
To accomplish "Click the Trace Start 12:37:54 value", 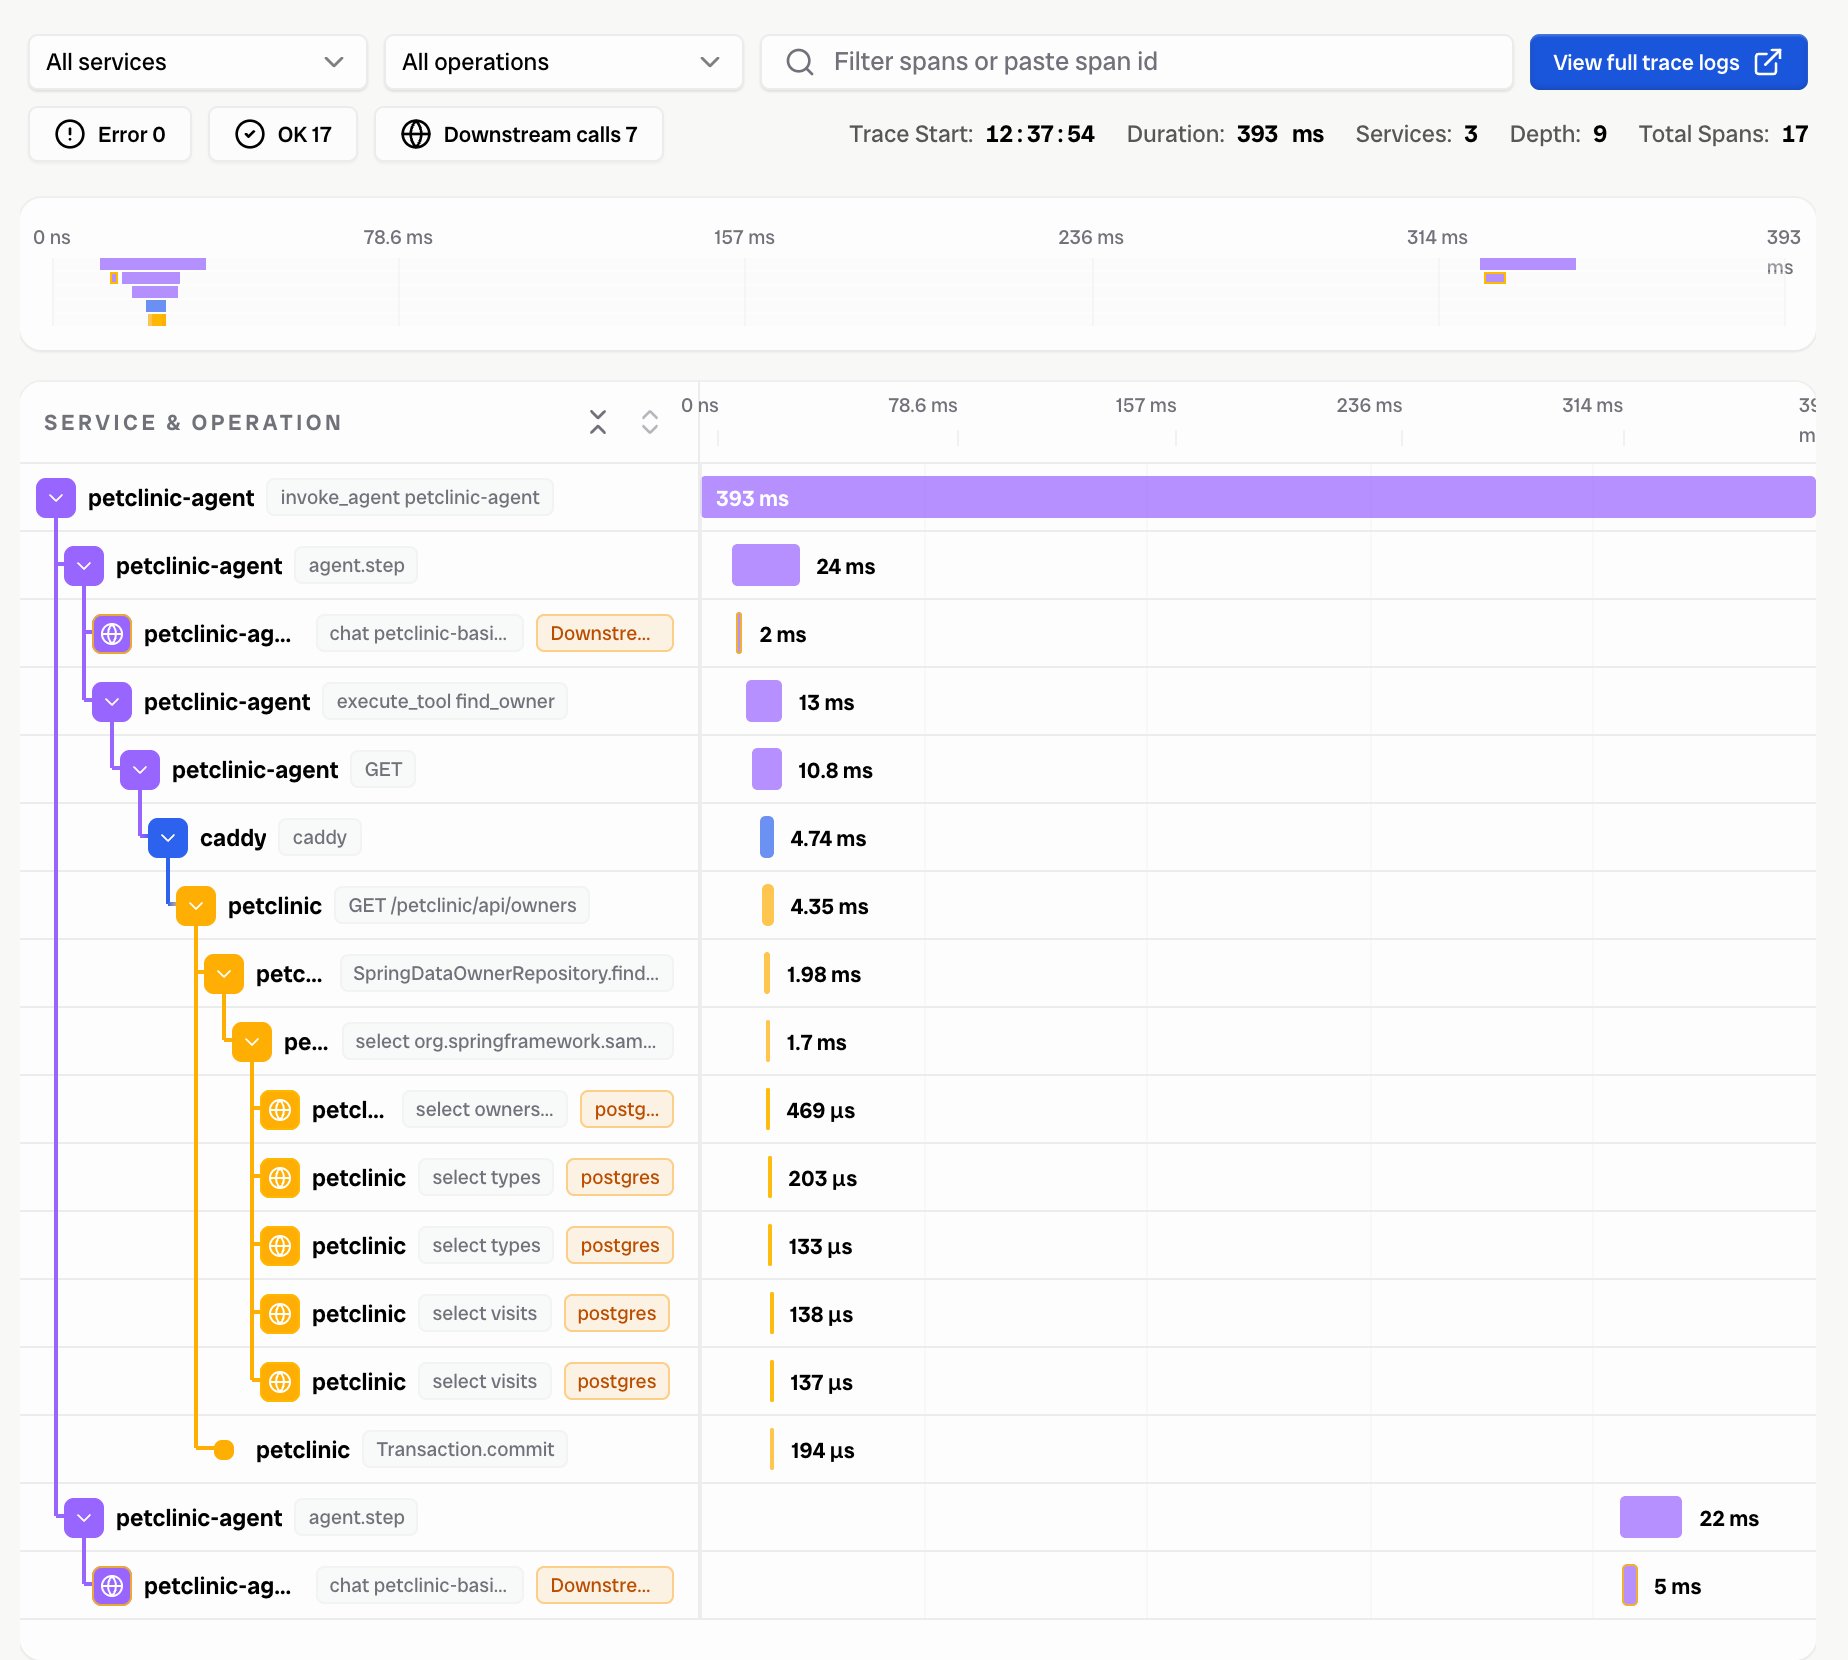I will 1040,134.
